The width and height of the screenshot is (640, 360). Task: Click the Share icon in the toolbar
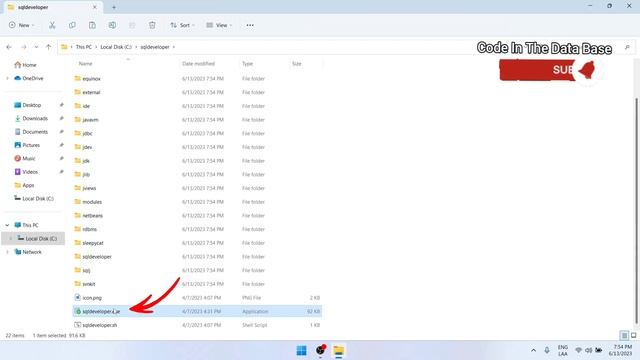132,25
